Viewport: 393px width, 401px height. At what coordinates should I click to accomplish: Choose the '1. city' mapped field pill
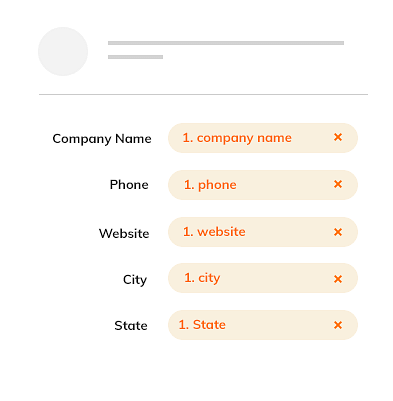tap(263, 278)
